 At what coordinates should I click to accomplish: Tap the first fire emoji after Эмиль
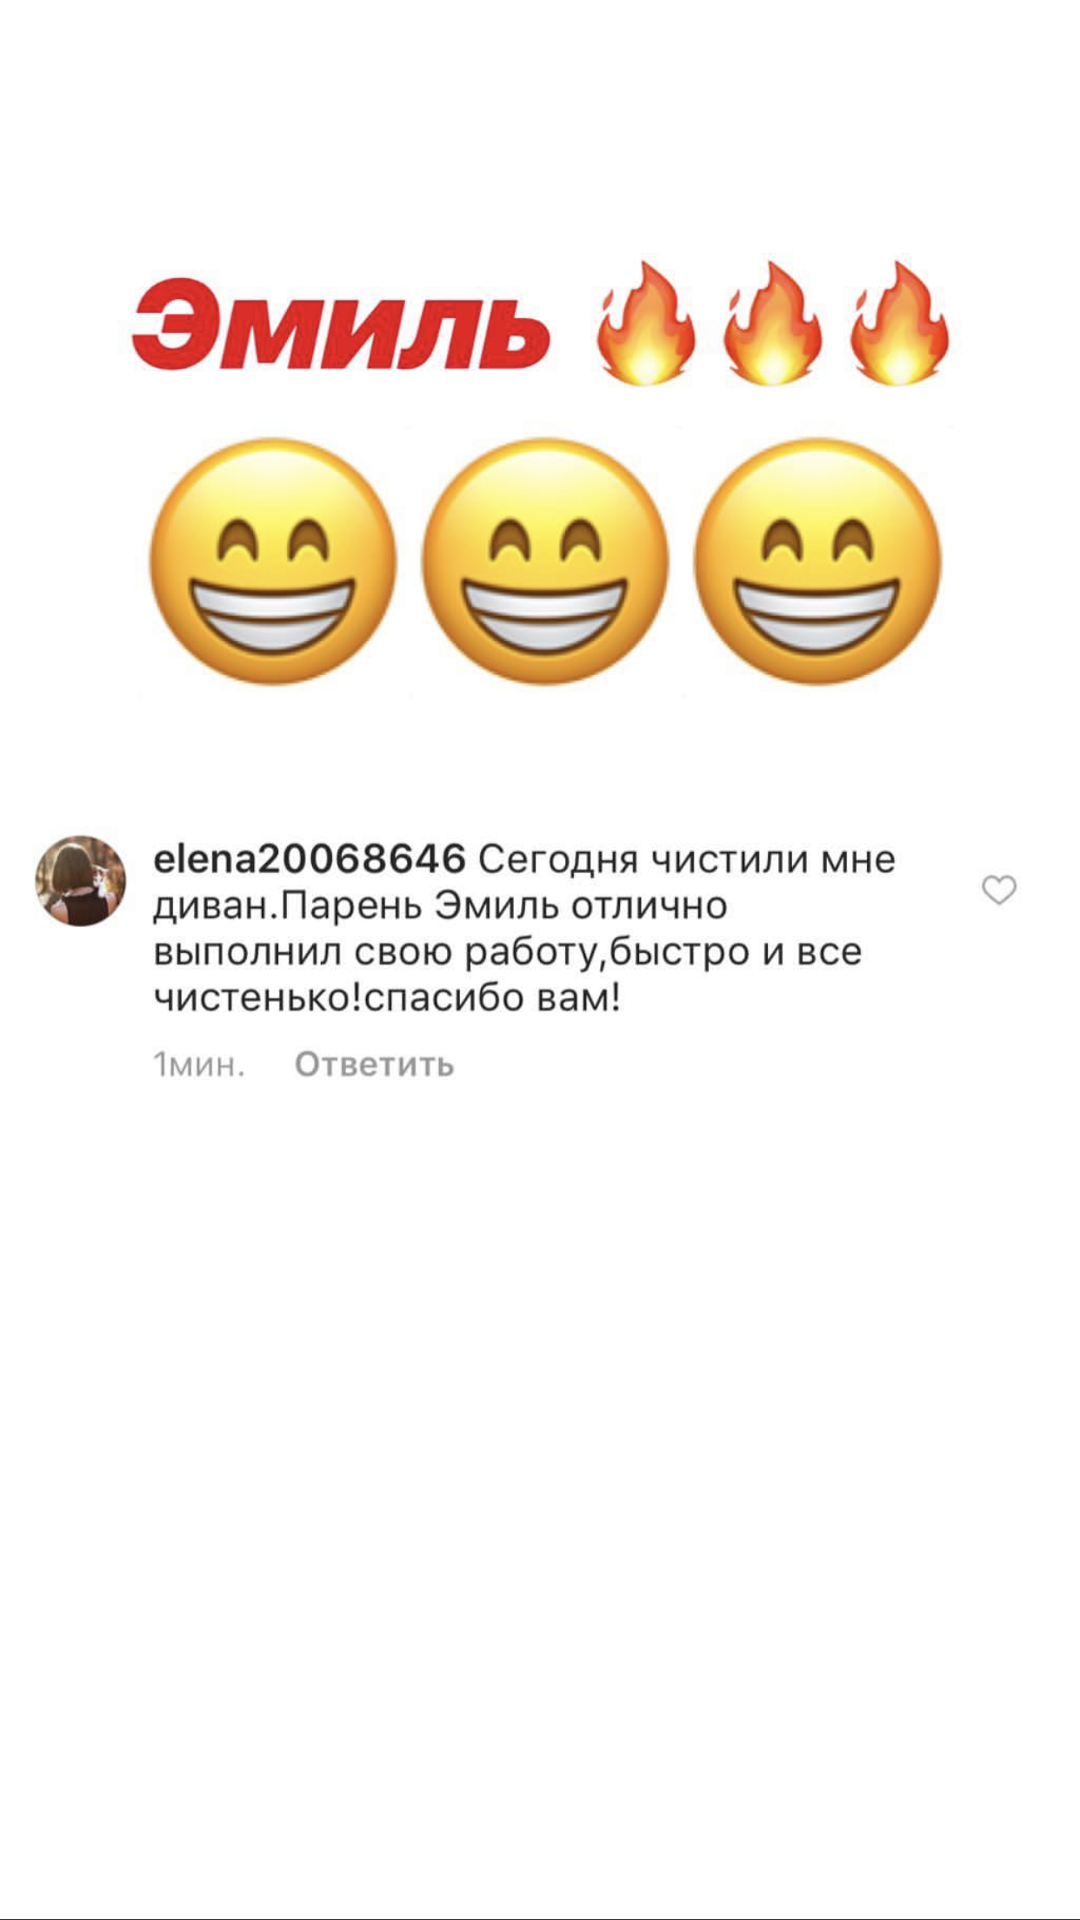coord(645,323)
